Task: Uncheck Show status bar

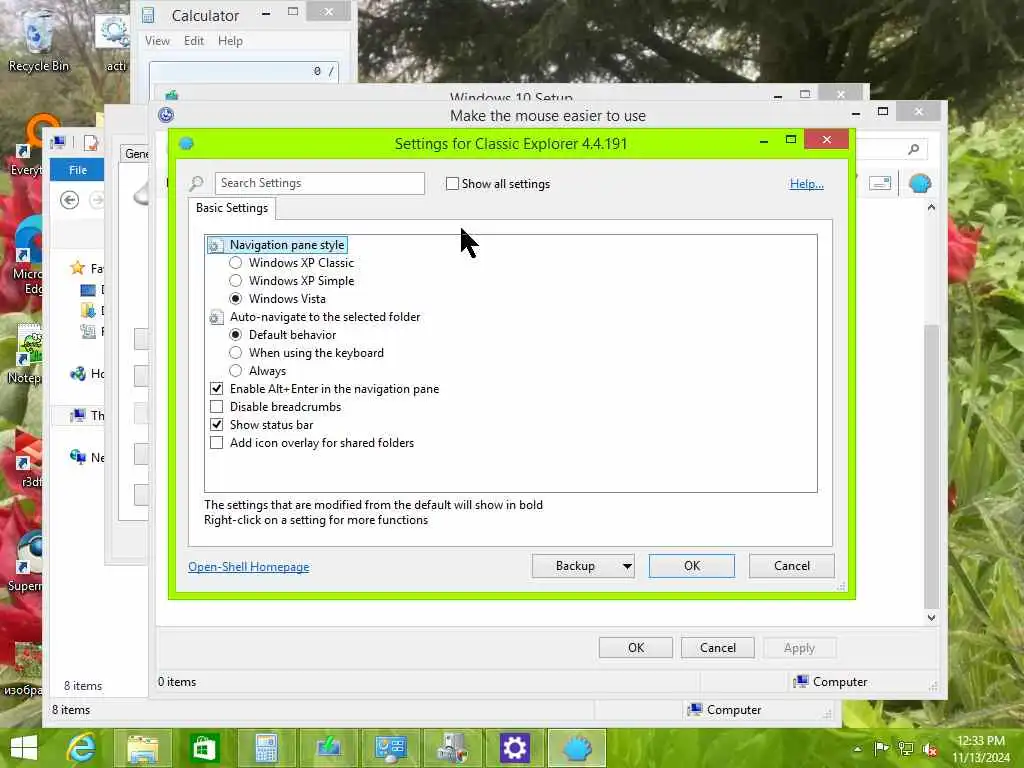Action: (x=216, y=424)
